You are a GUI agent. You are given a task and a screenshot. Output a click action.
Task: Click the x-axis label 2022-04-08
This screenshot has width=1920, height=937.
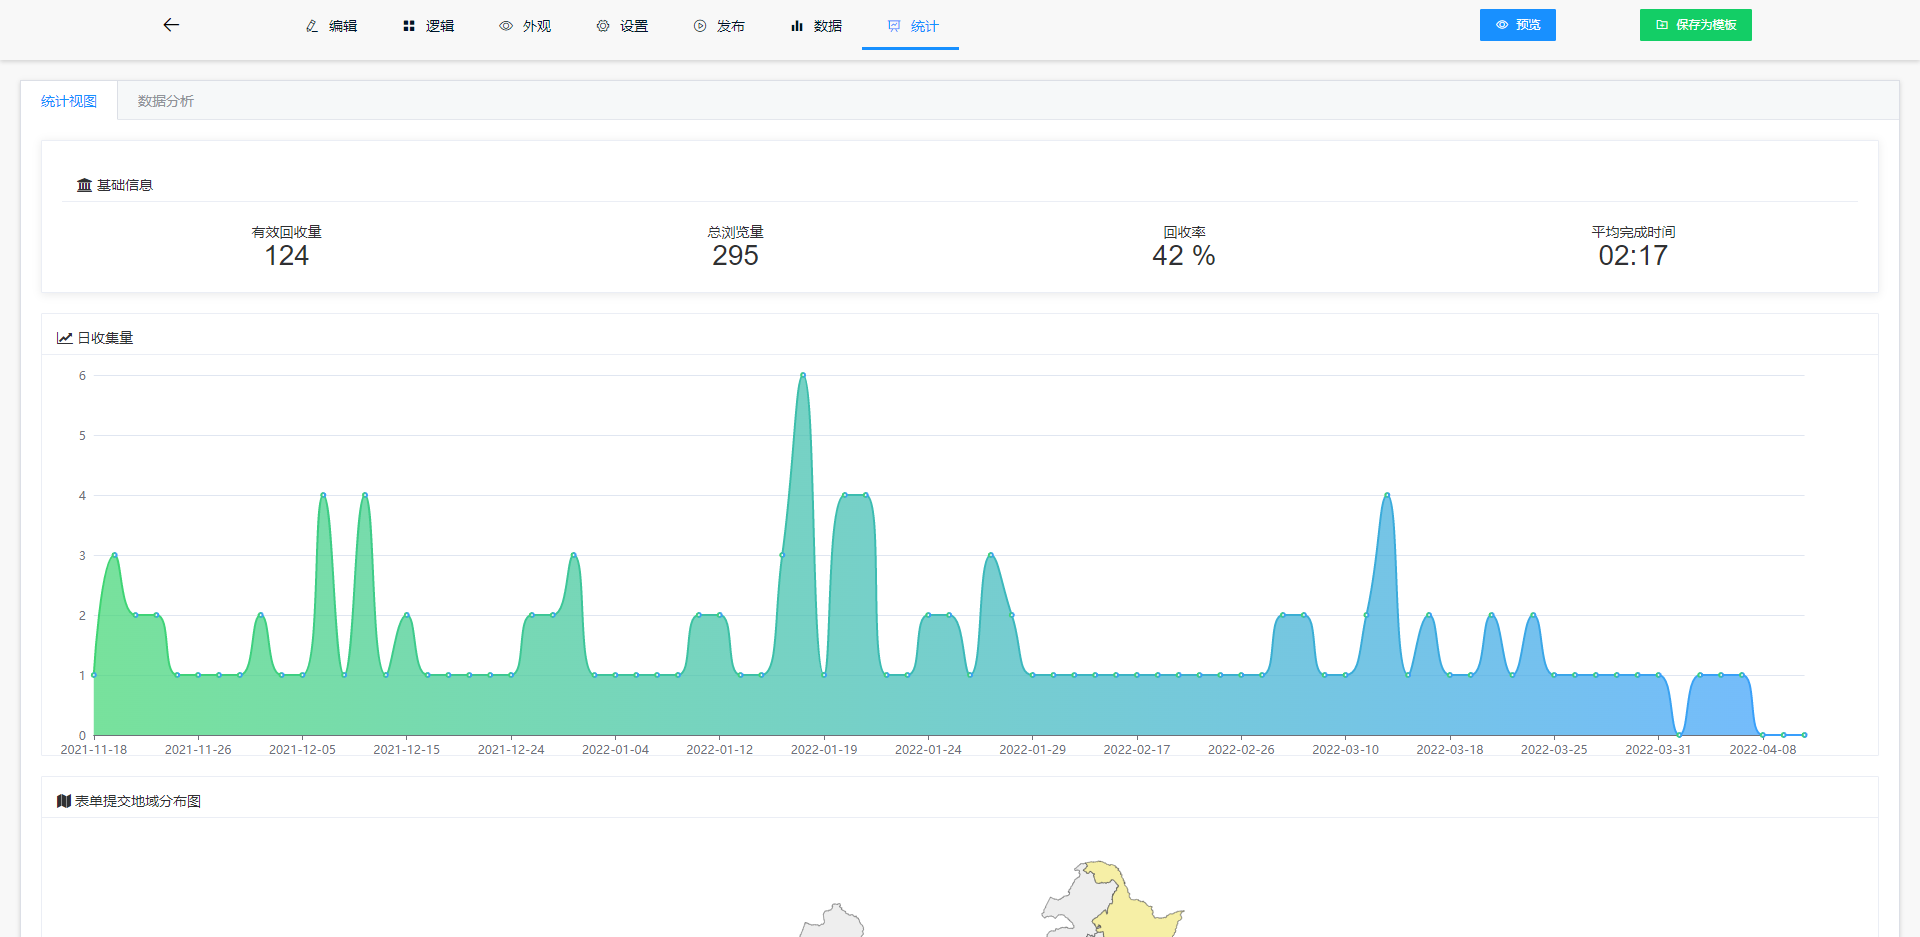click(1763, 749)
